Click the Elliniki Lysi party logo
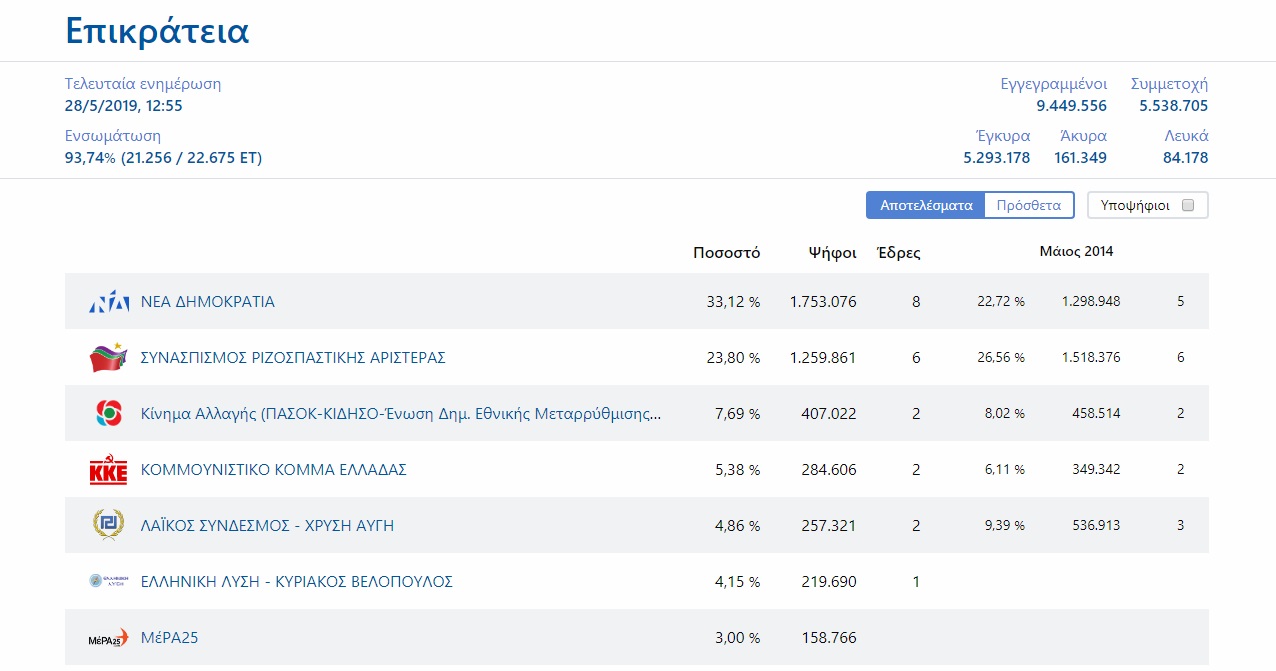 click(109, 581)
